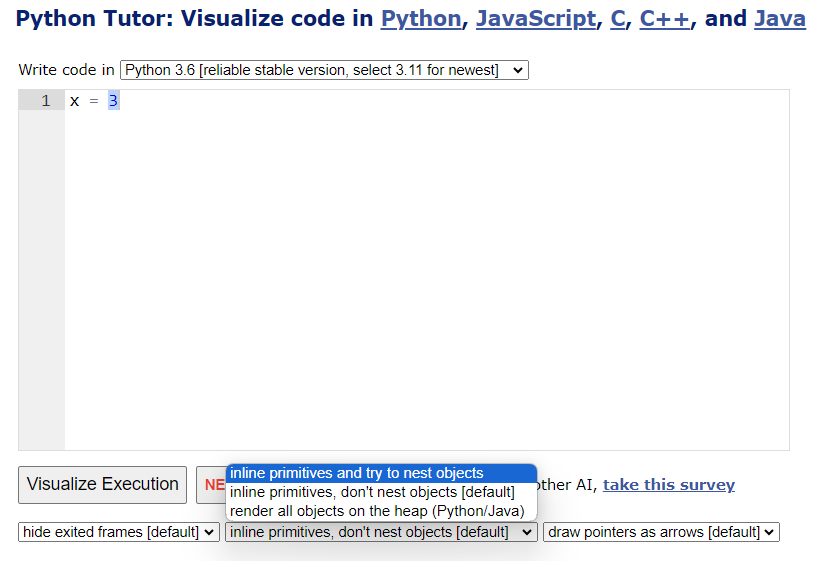Follow the 'take this survey' link
This screenshot has width=832, height=561.
(x=669, y=485)
